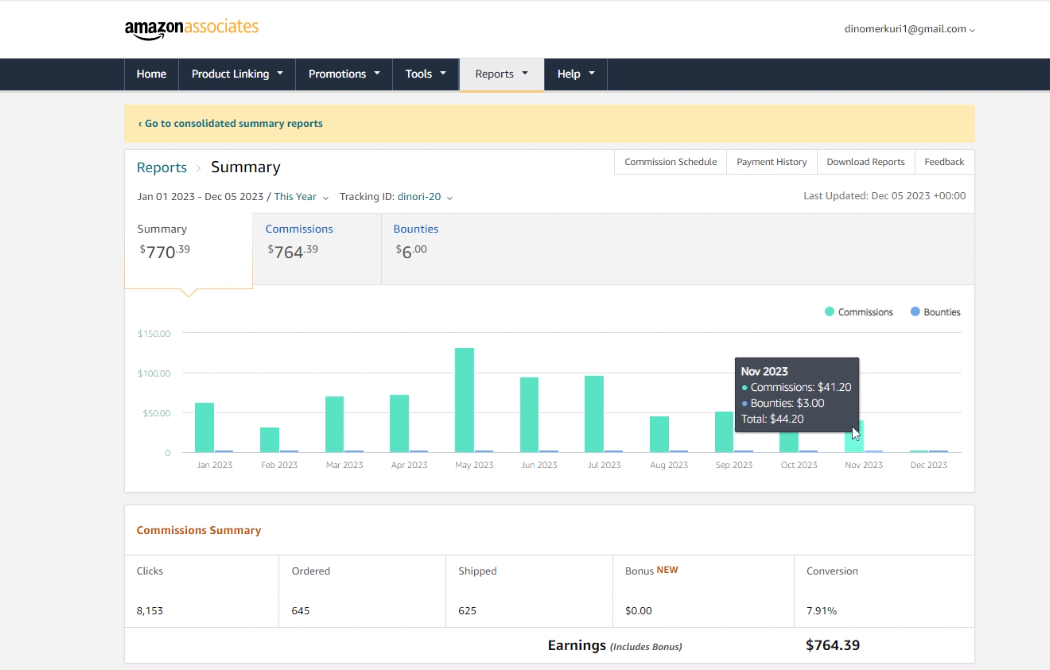Viewport: 1050px width, 670px height.
Task: Click the Commissions Summary heading
Action: (199, 530)
